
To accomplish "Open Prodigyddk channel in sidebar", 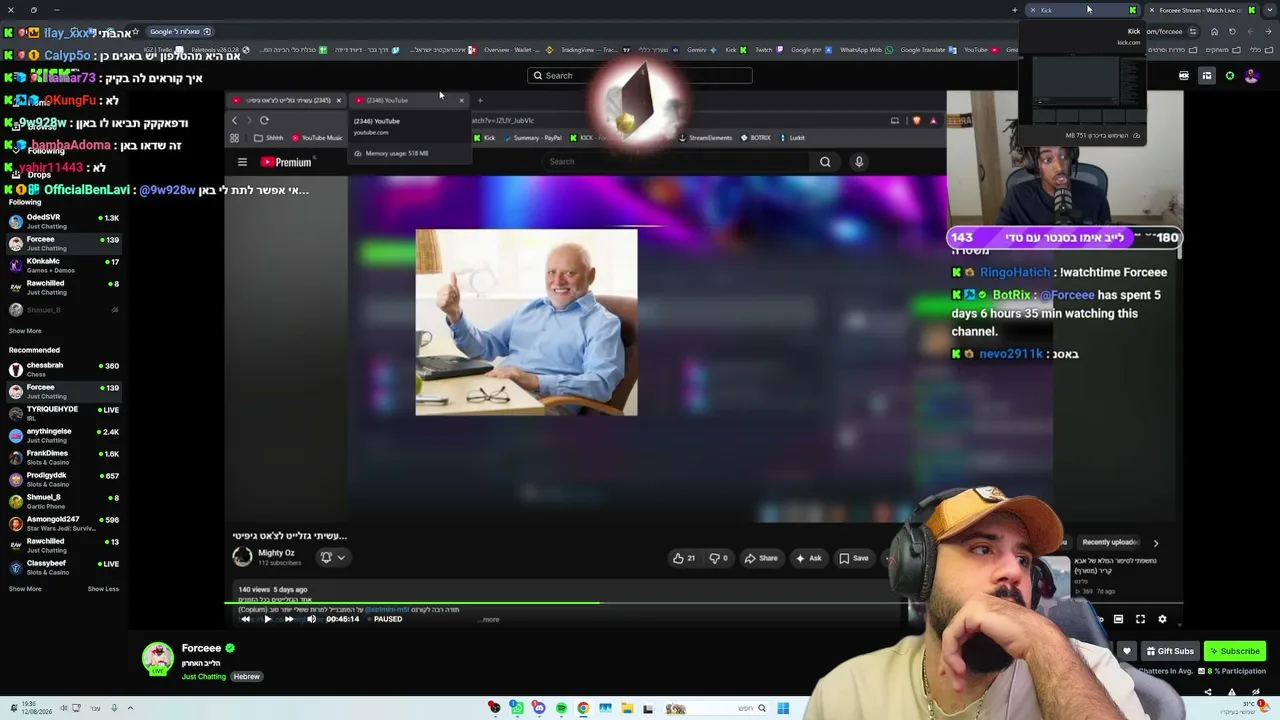I will point(64,480).
